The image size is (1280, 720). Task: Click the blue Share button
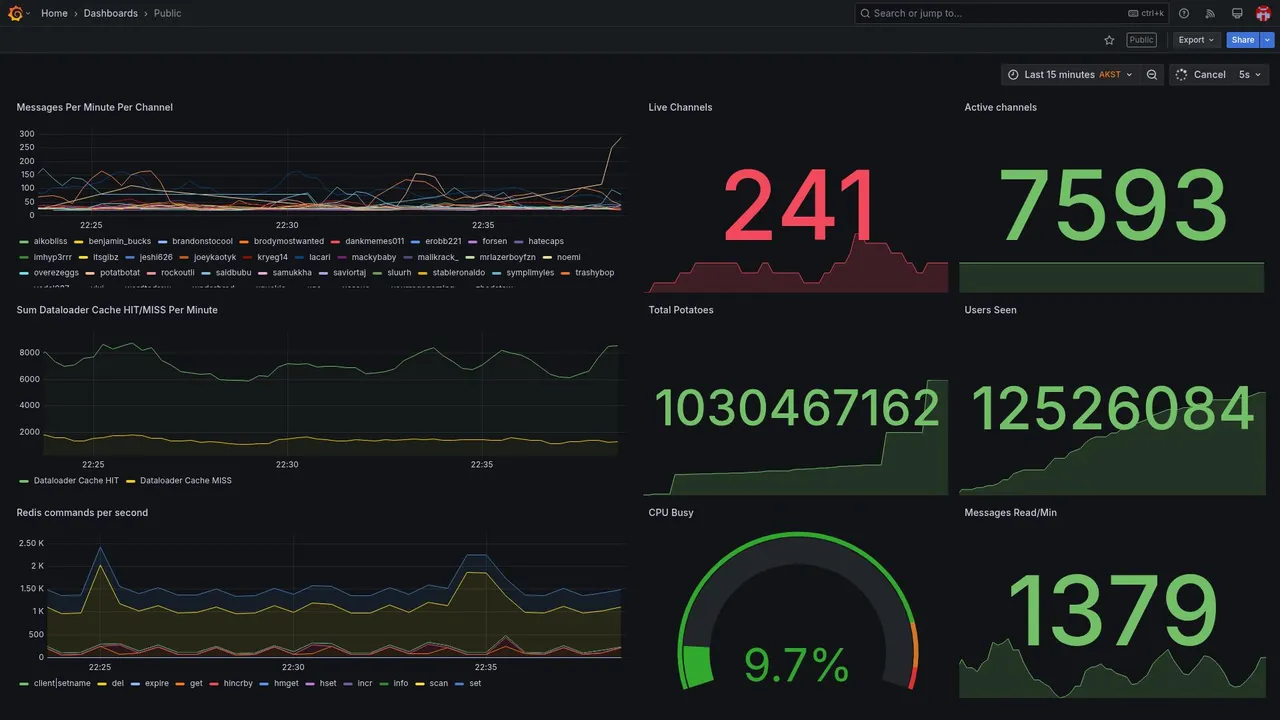tap(1243, 40)
